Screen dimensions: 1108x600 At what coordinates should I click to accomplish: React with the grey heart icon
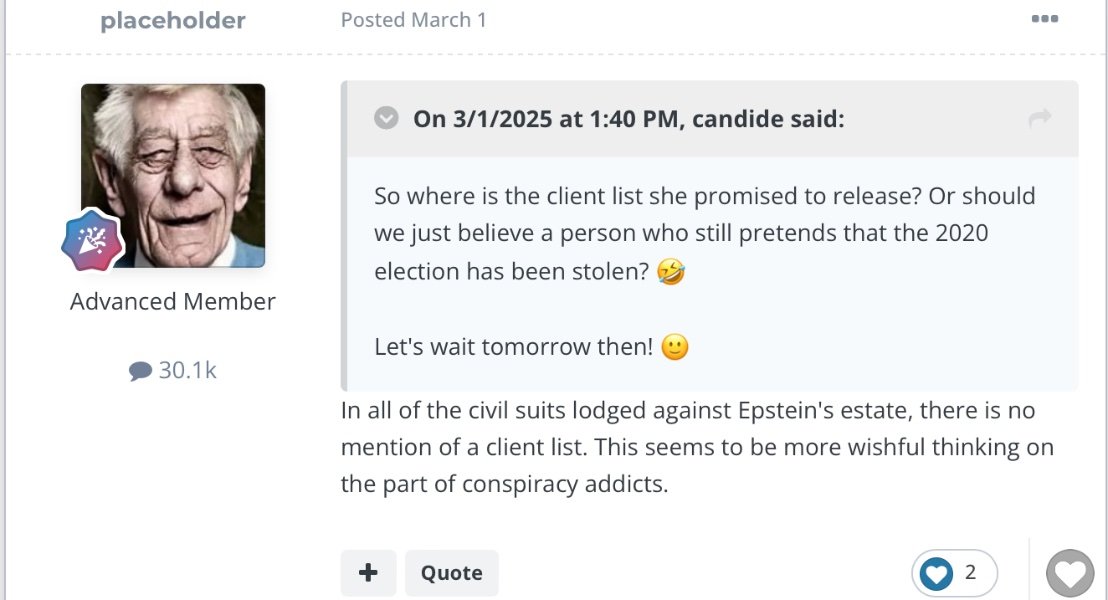1070,573
